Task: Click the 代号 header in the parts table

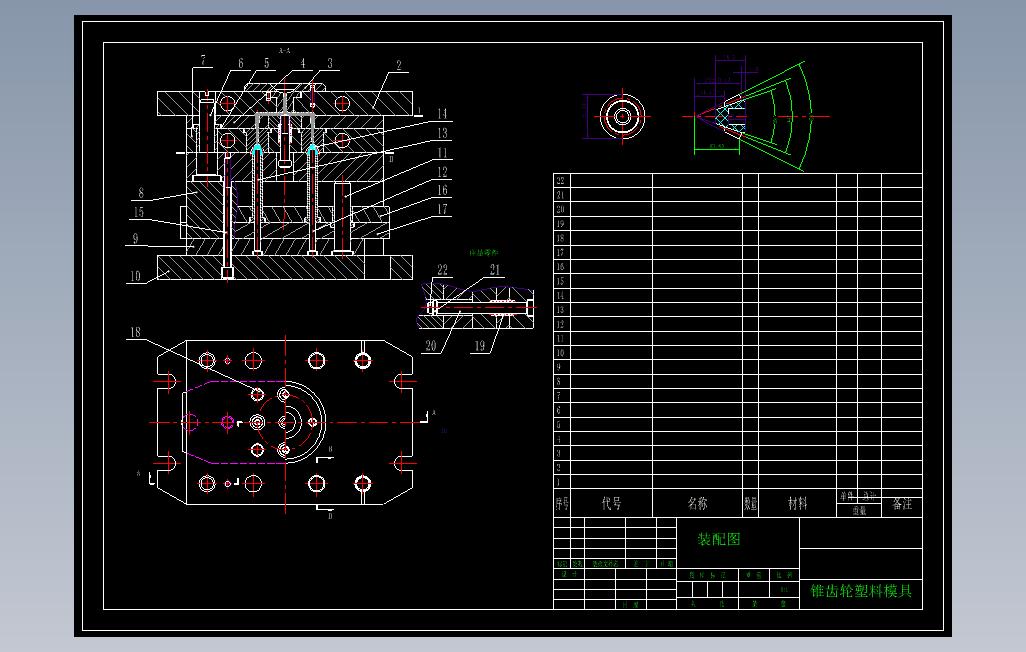Action: (611, 503)
